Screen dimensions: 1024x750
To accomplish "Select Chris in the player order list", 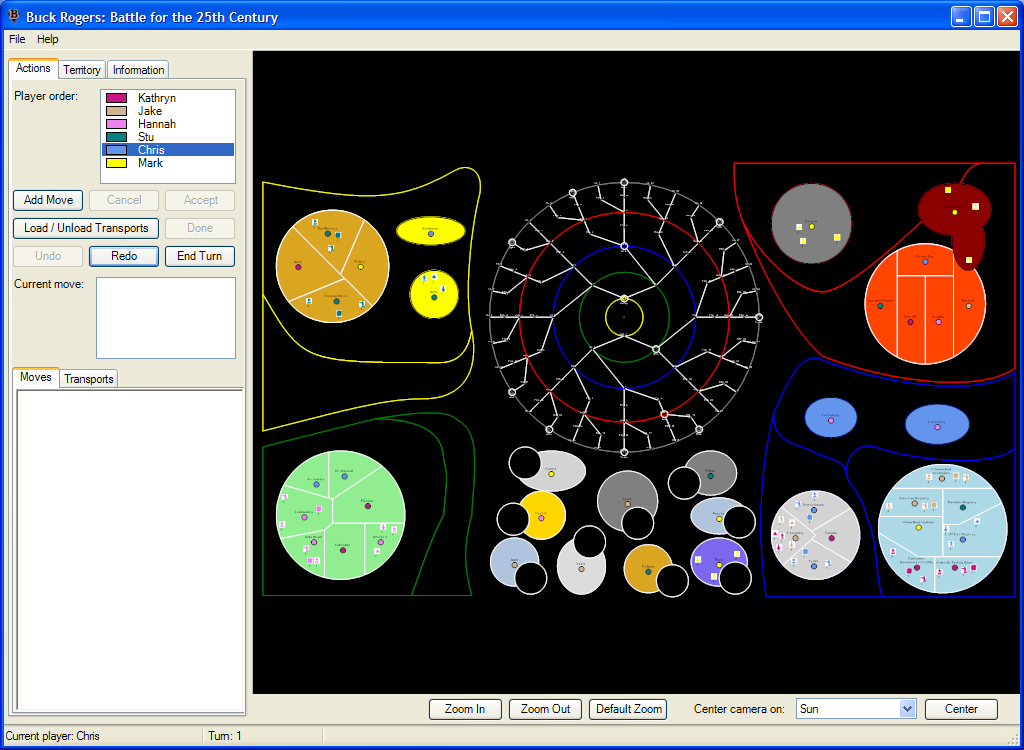I will (168, 150).
